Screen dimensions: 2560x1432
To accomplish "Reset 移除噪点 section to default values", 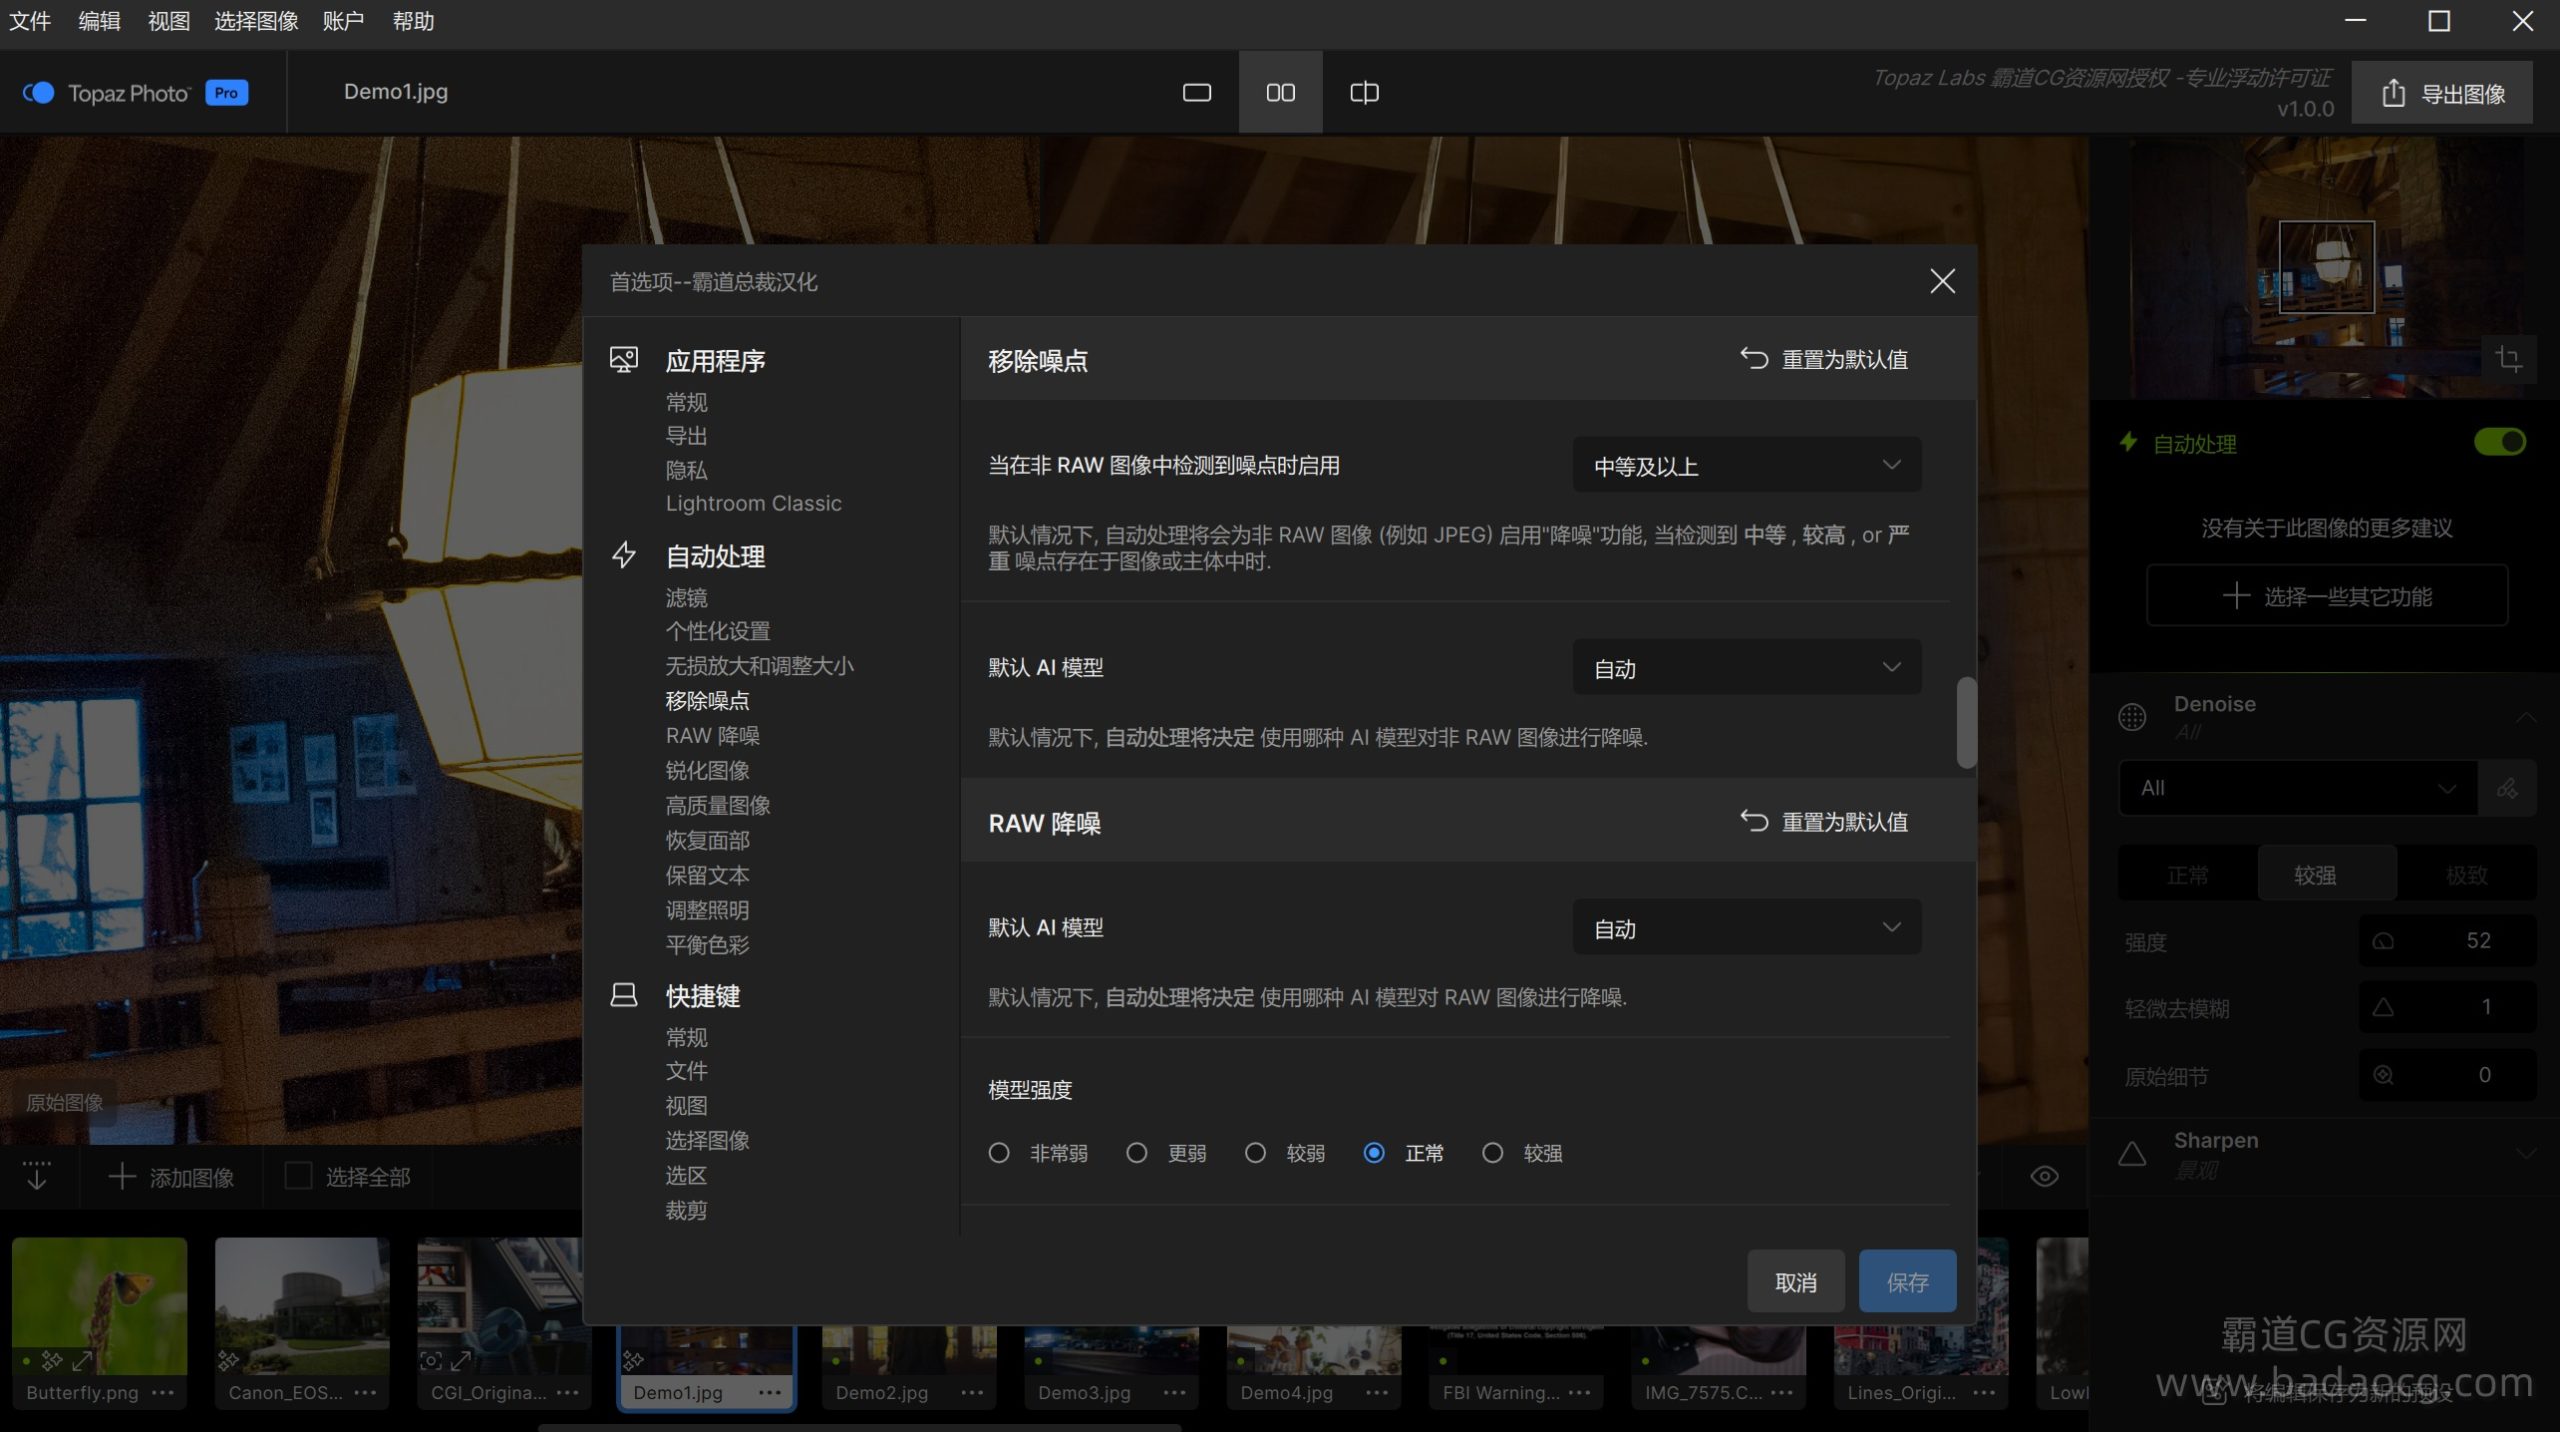I will (x=1824, y=359).
